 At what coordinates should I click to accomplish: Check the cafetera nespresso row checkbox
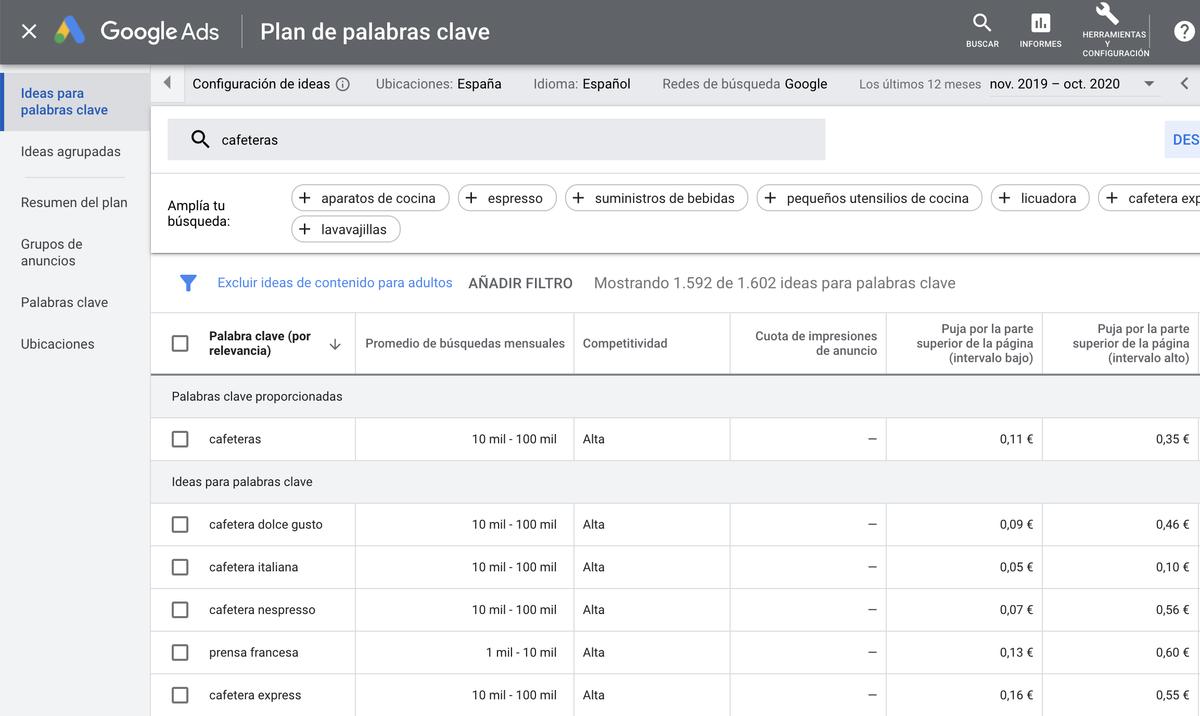tap(180, 609)
